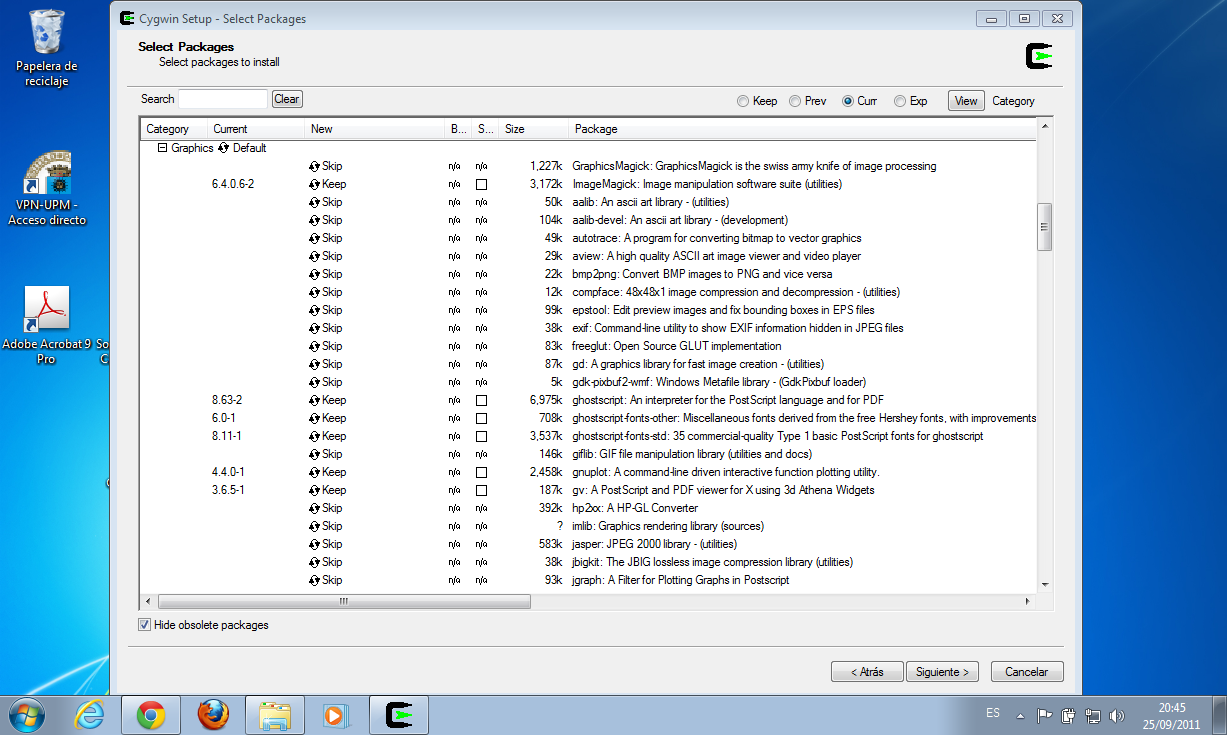
Task: Cycle the Skip icon for freeglut
Action: (315, 347)
